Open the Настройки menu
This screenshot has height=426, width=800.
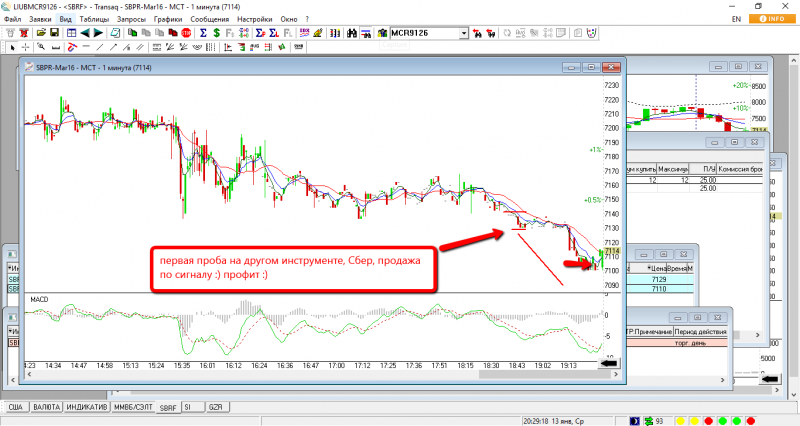click(x=255, y=19)
